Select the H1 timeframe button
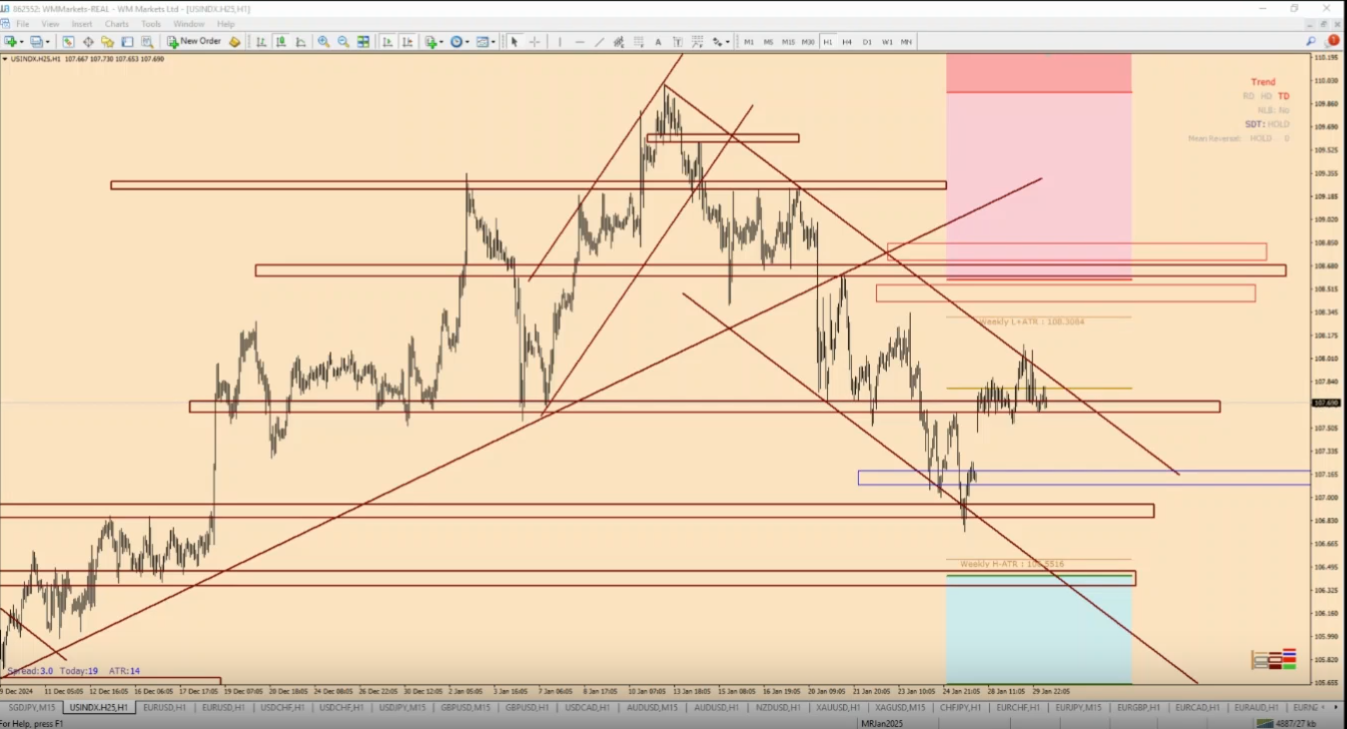The height and width of the screenshot is (729, 1347). pyautogui.click(x=828, y=42)
